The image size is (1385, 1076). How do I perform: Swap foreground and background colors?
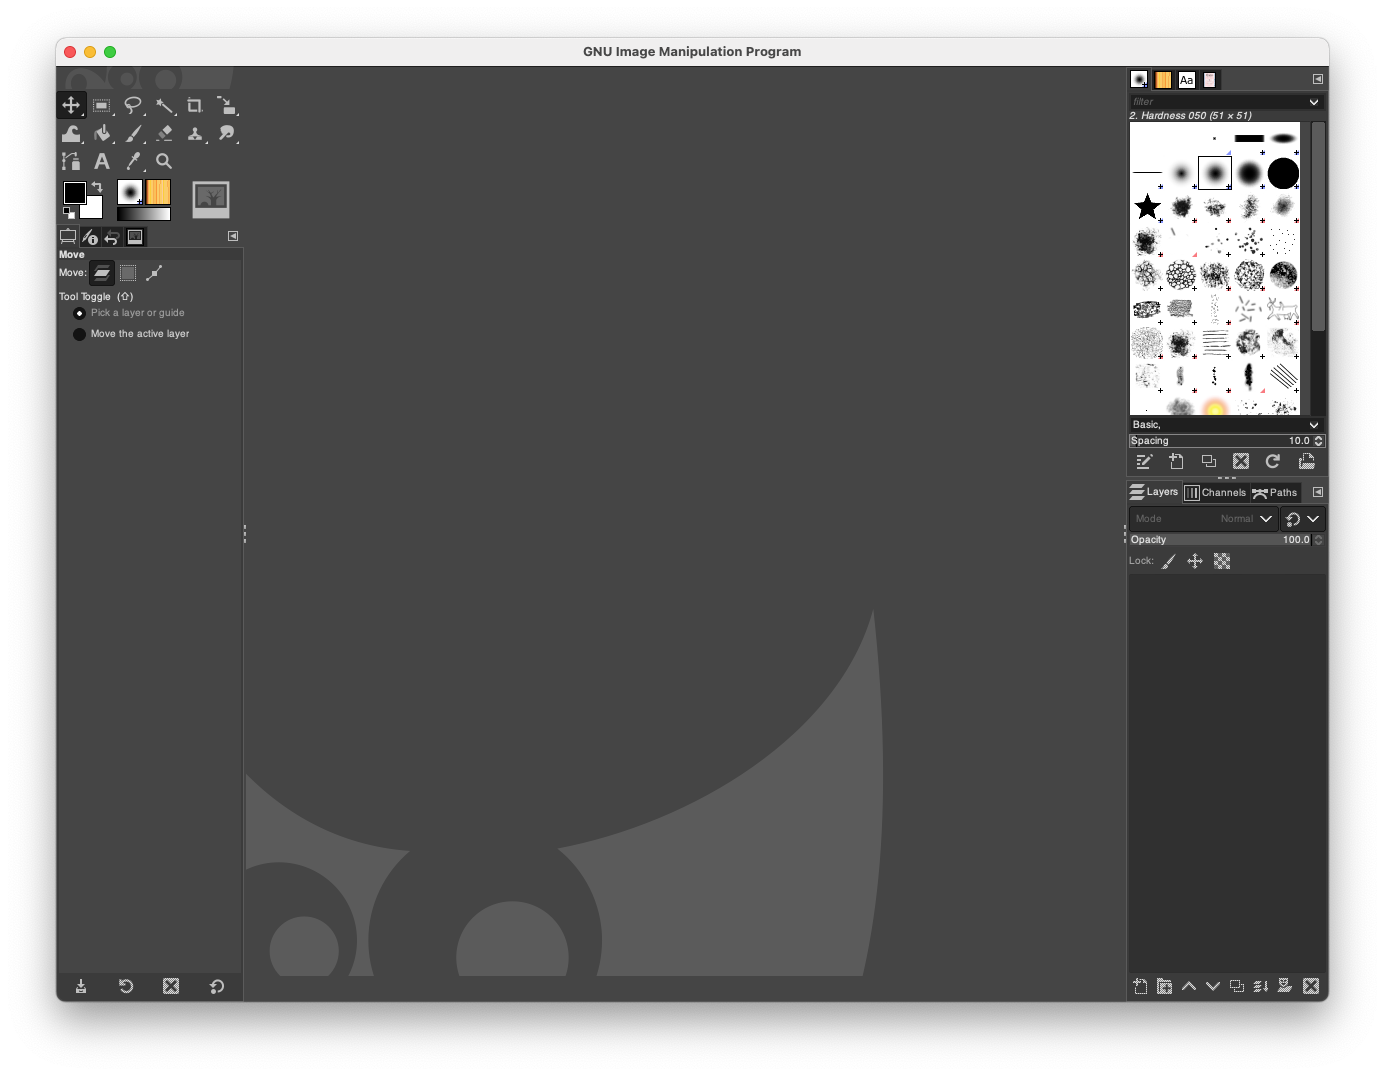[x=97, y=186]
